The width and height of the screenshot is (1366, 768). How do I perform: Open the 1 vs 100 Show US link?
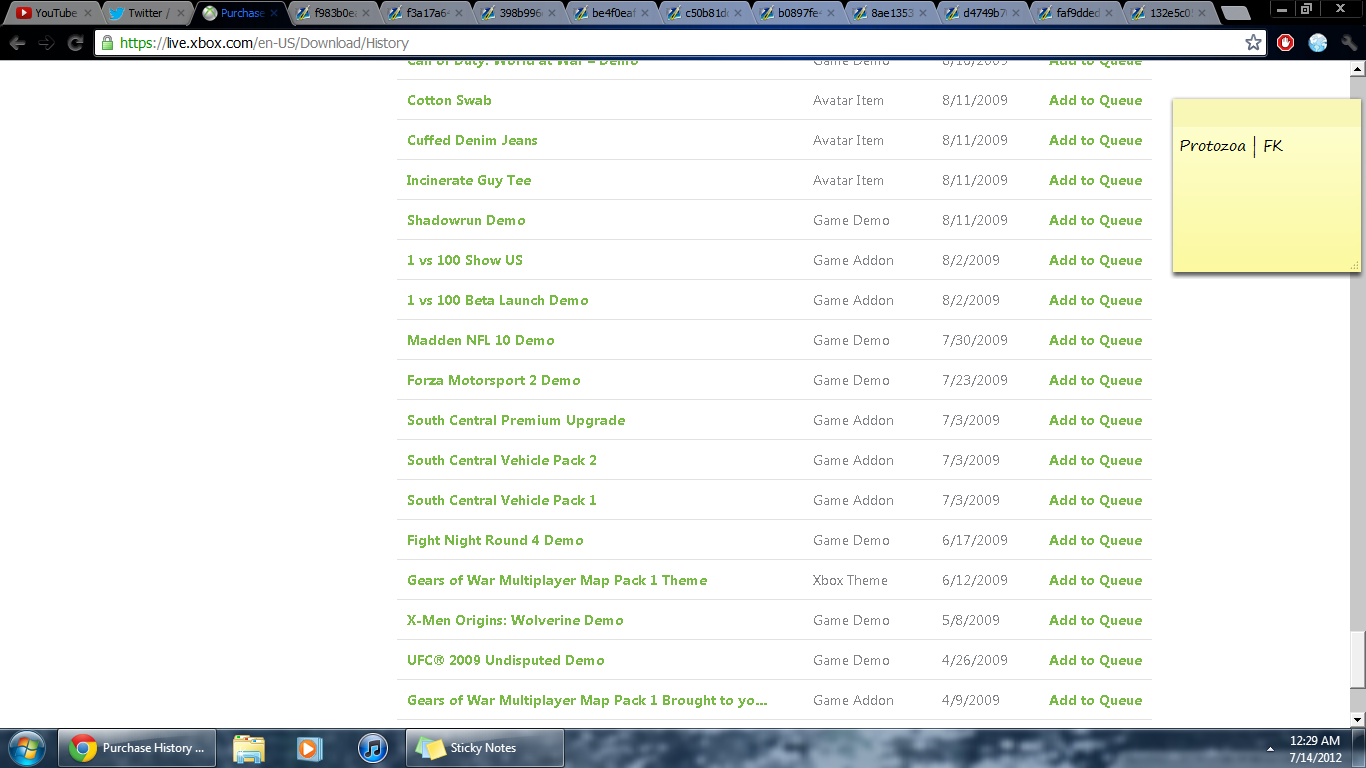[465, 260]
